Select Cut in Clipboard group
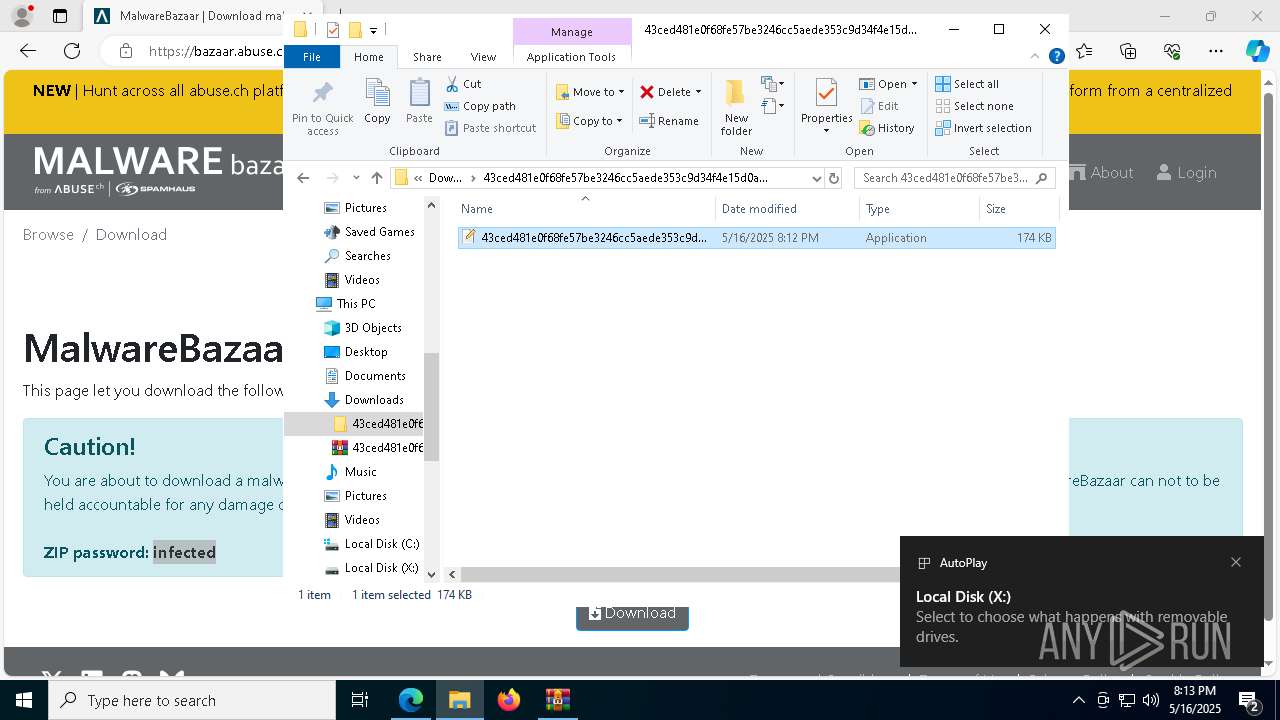 (x=463, y=84)
